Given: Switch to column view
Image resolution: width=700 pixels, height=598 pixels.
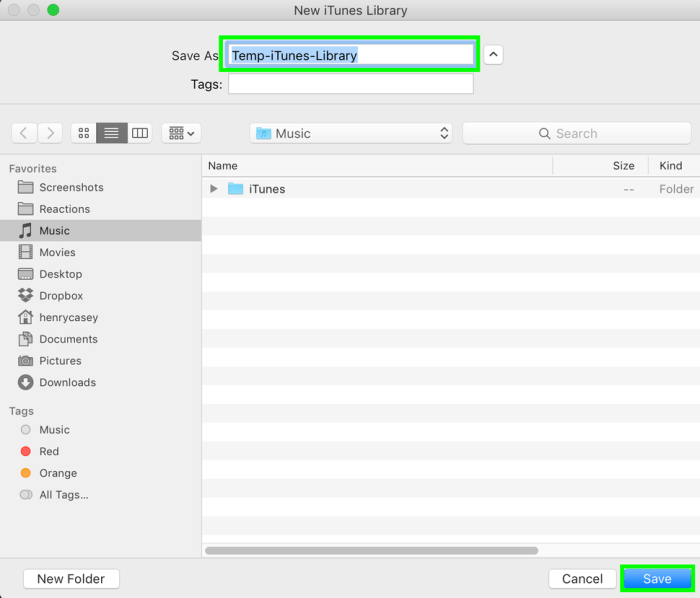Looking at the screenshot, I should tap(140, 133).
